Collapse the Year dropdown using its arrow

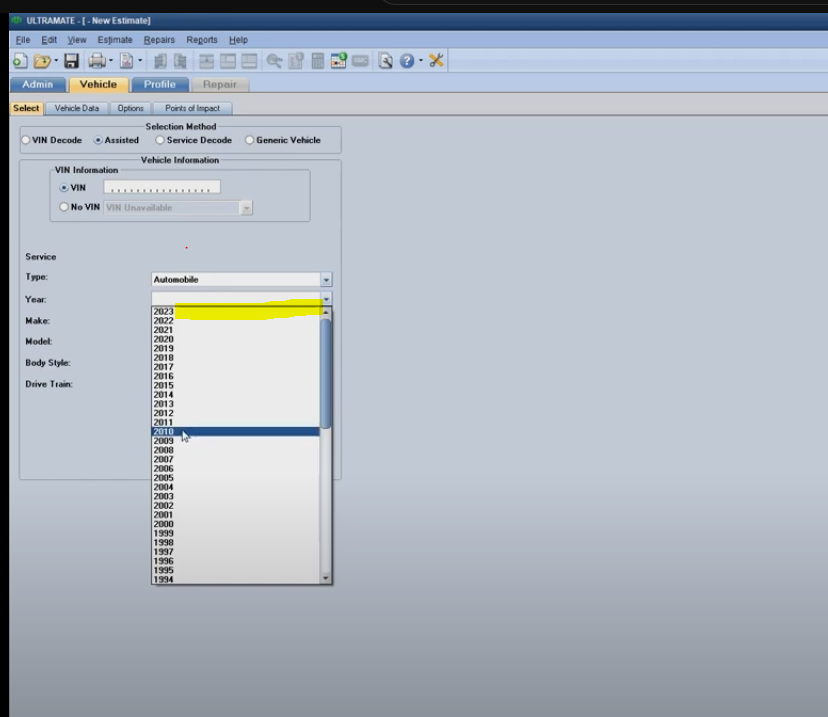tap(326, 299)
